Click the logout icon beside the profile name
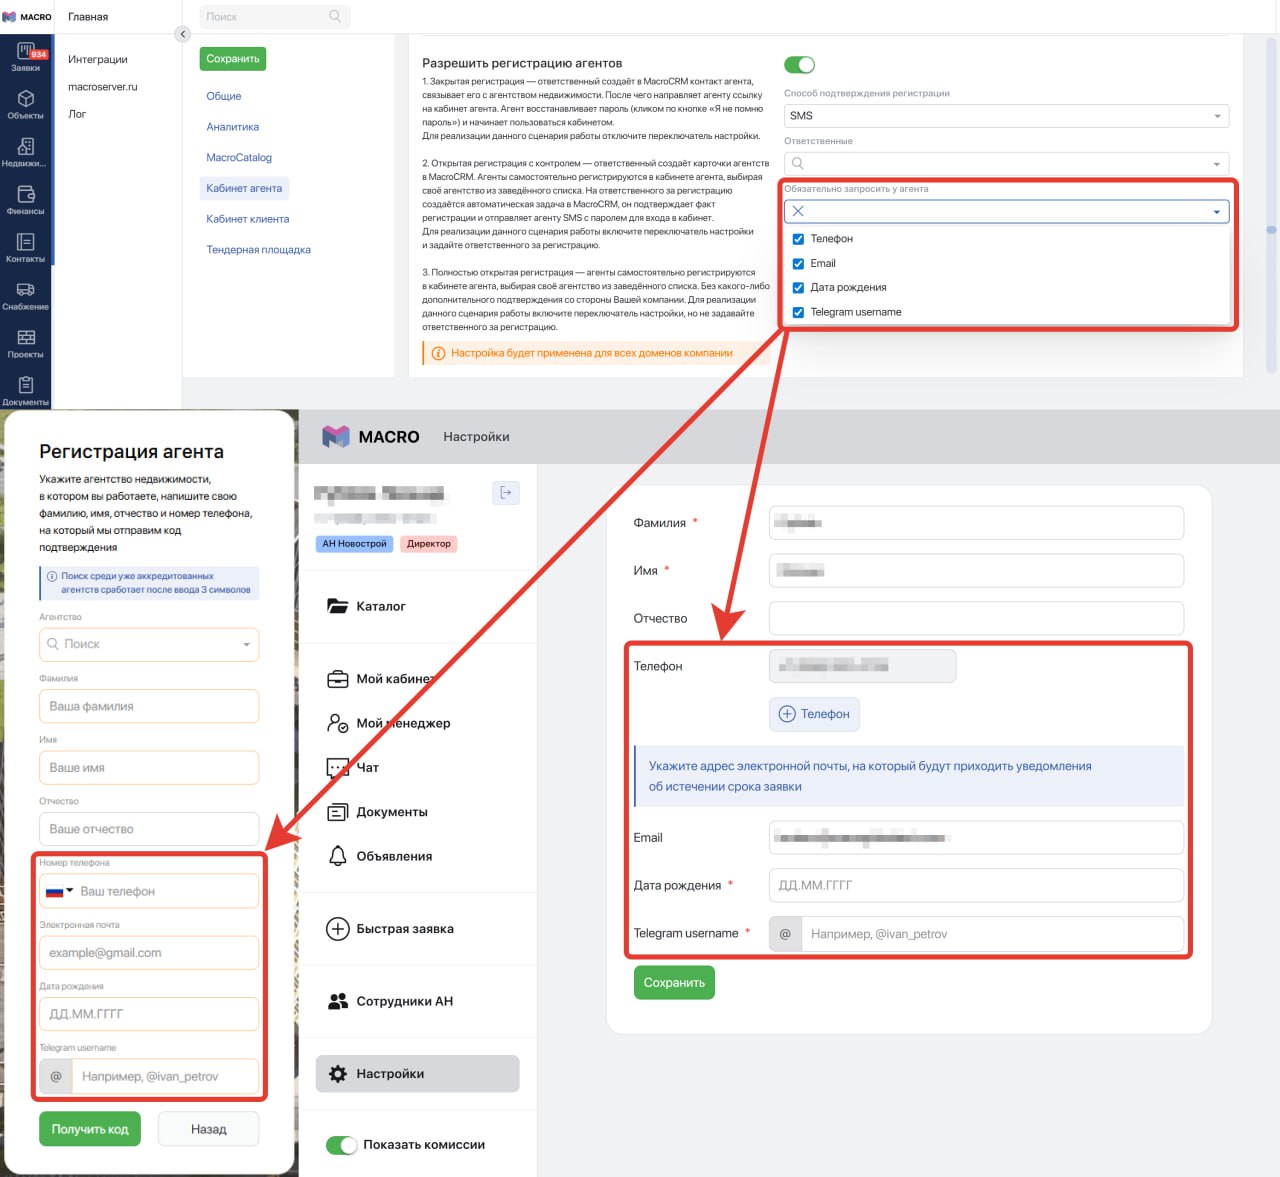 (505, 493)
